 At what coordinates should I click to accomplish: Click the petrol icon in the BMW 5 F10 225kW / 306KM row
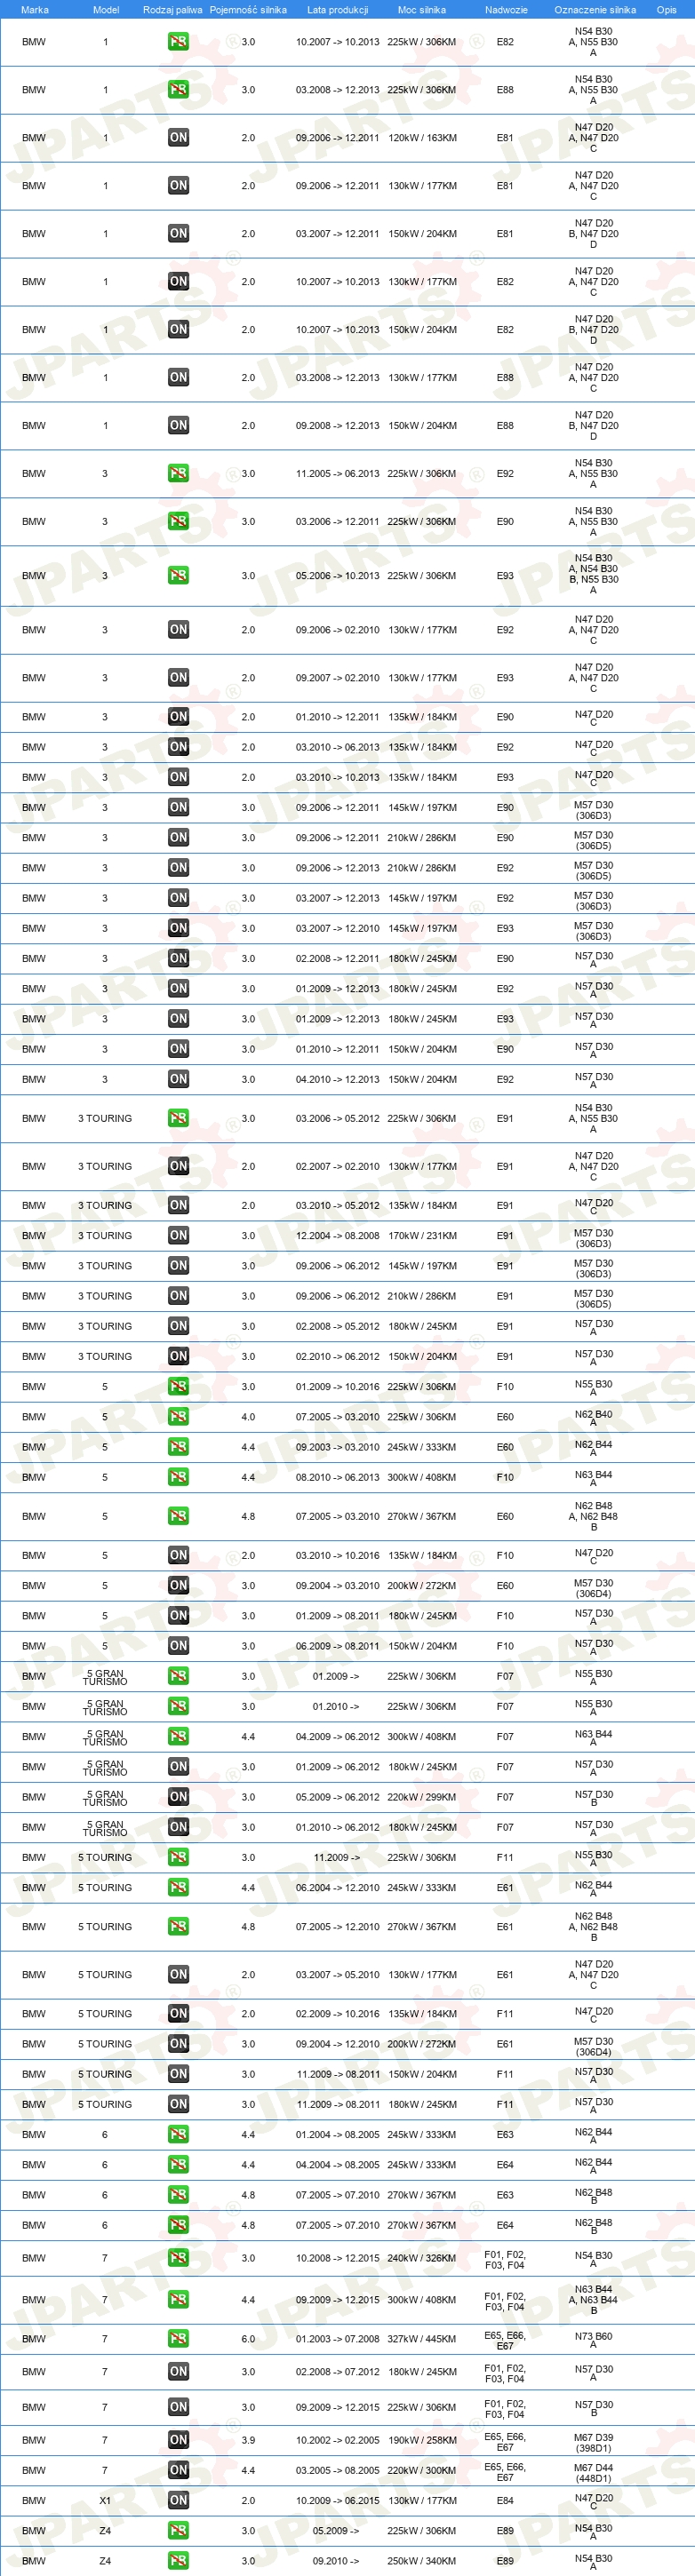(x=178, y=1387)
